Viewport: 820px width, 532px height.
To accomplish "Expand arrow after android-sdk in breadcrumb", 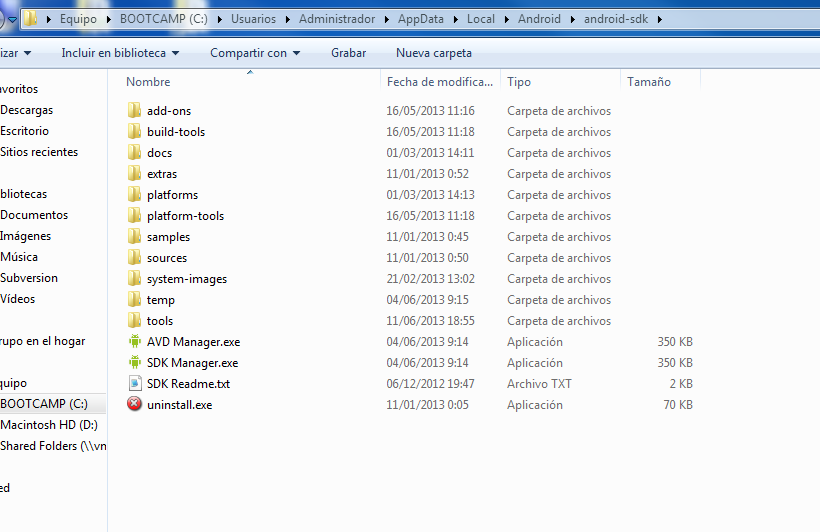I will pyautogui.click(x=660, y=19).
